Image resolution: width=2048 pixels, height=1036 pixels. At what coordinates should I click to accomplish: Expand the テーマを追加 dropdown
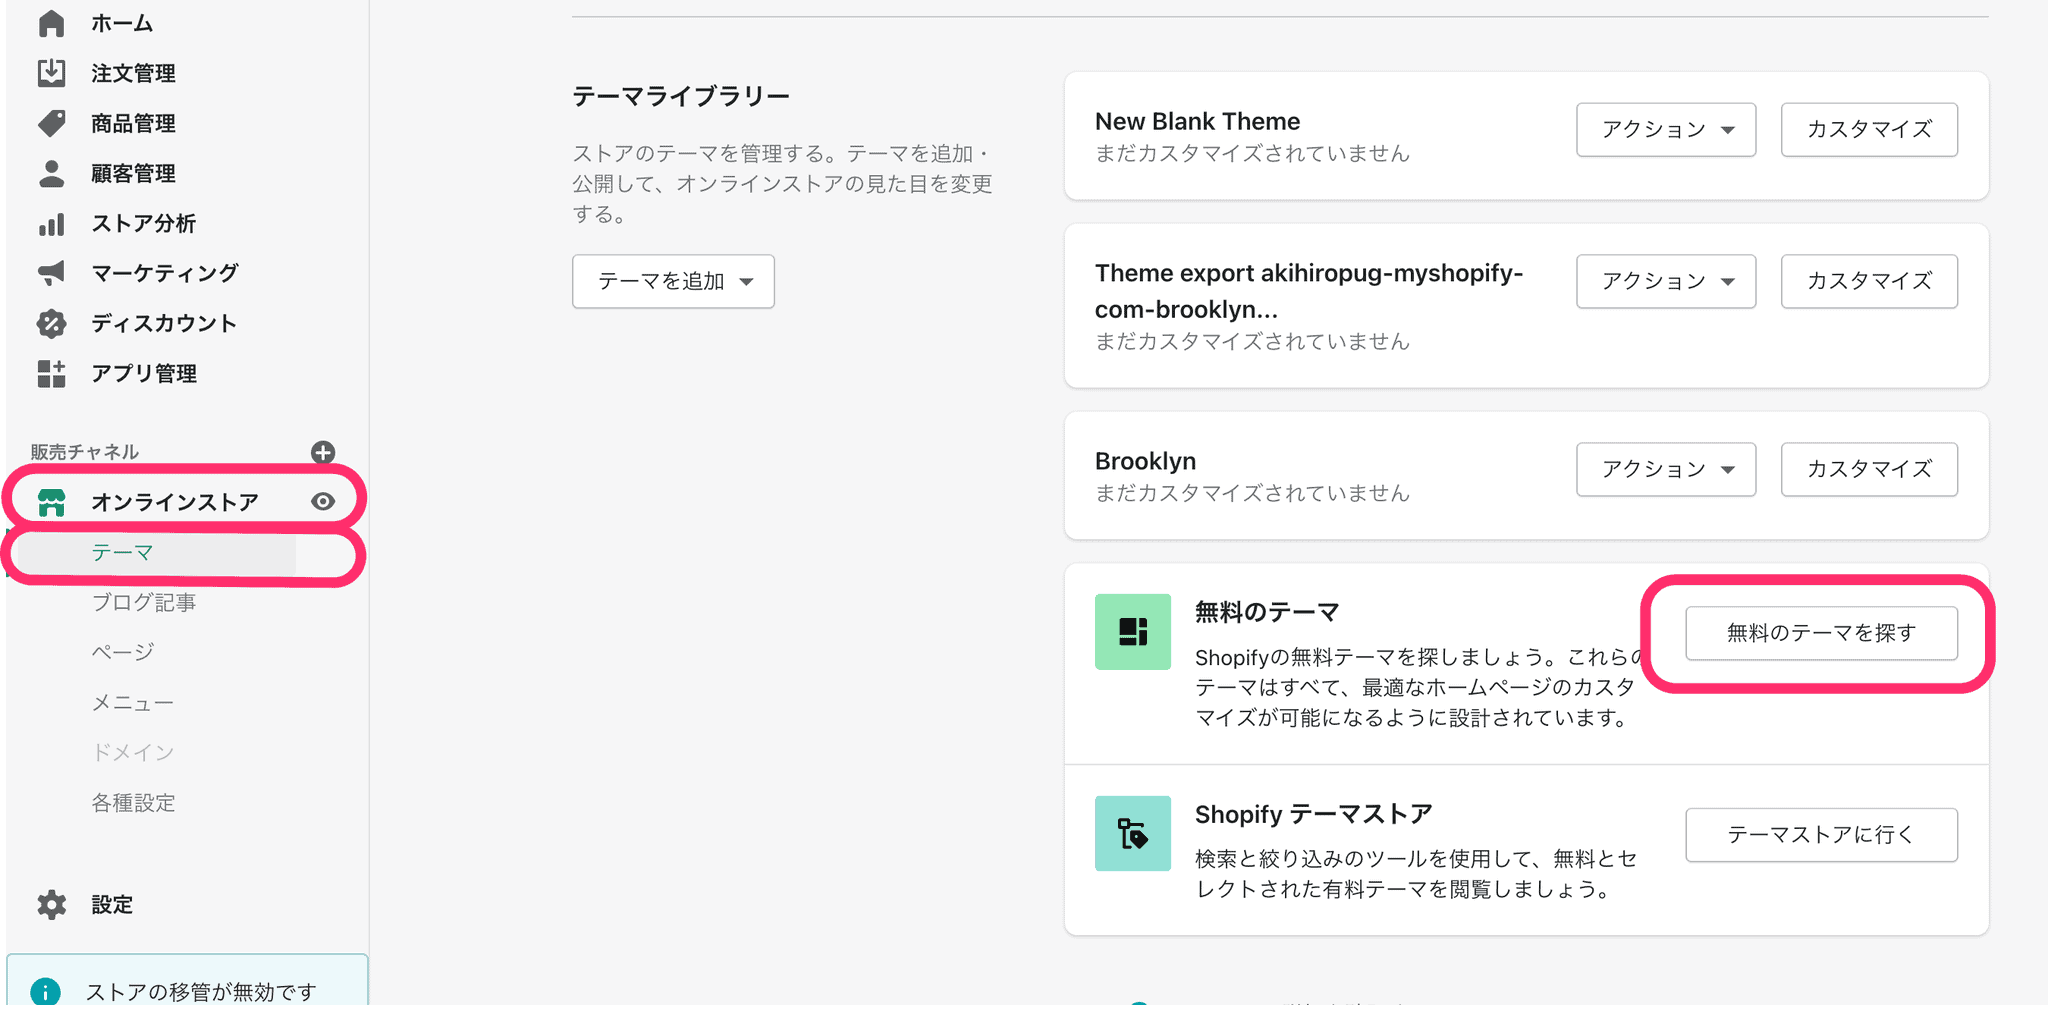click(673, 281)
